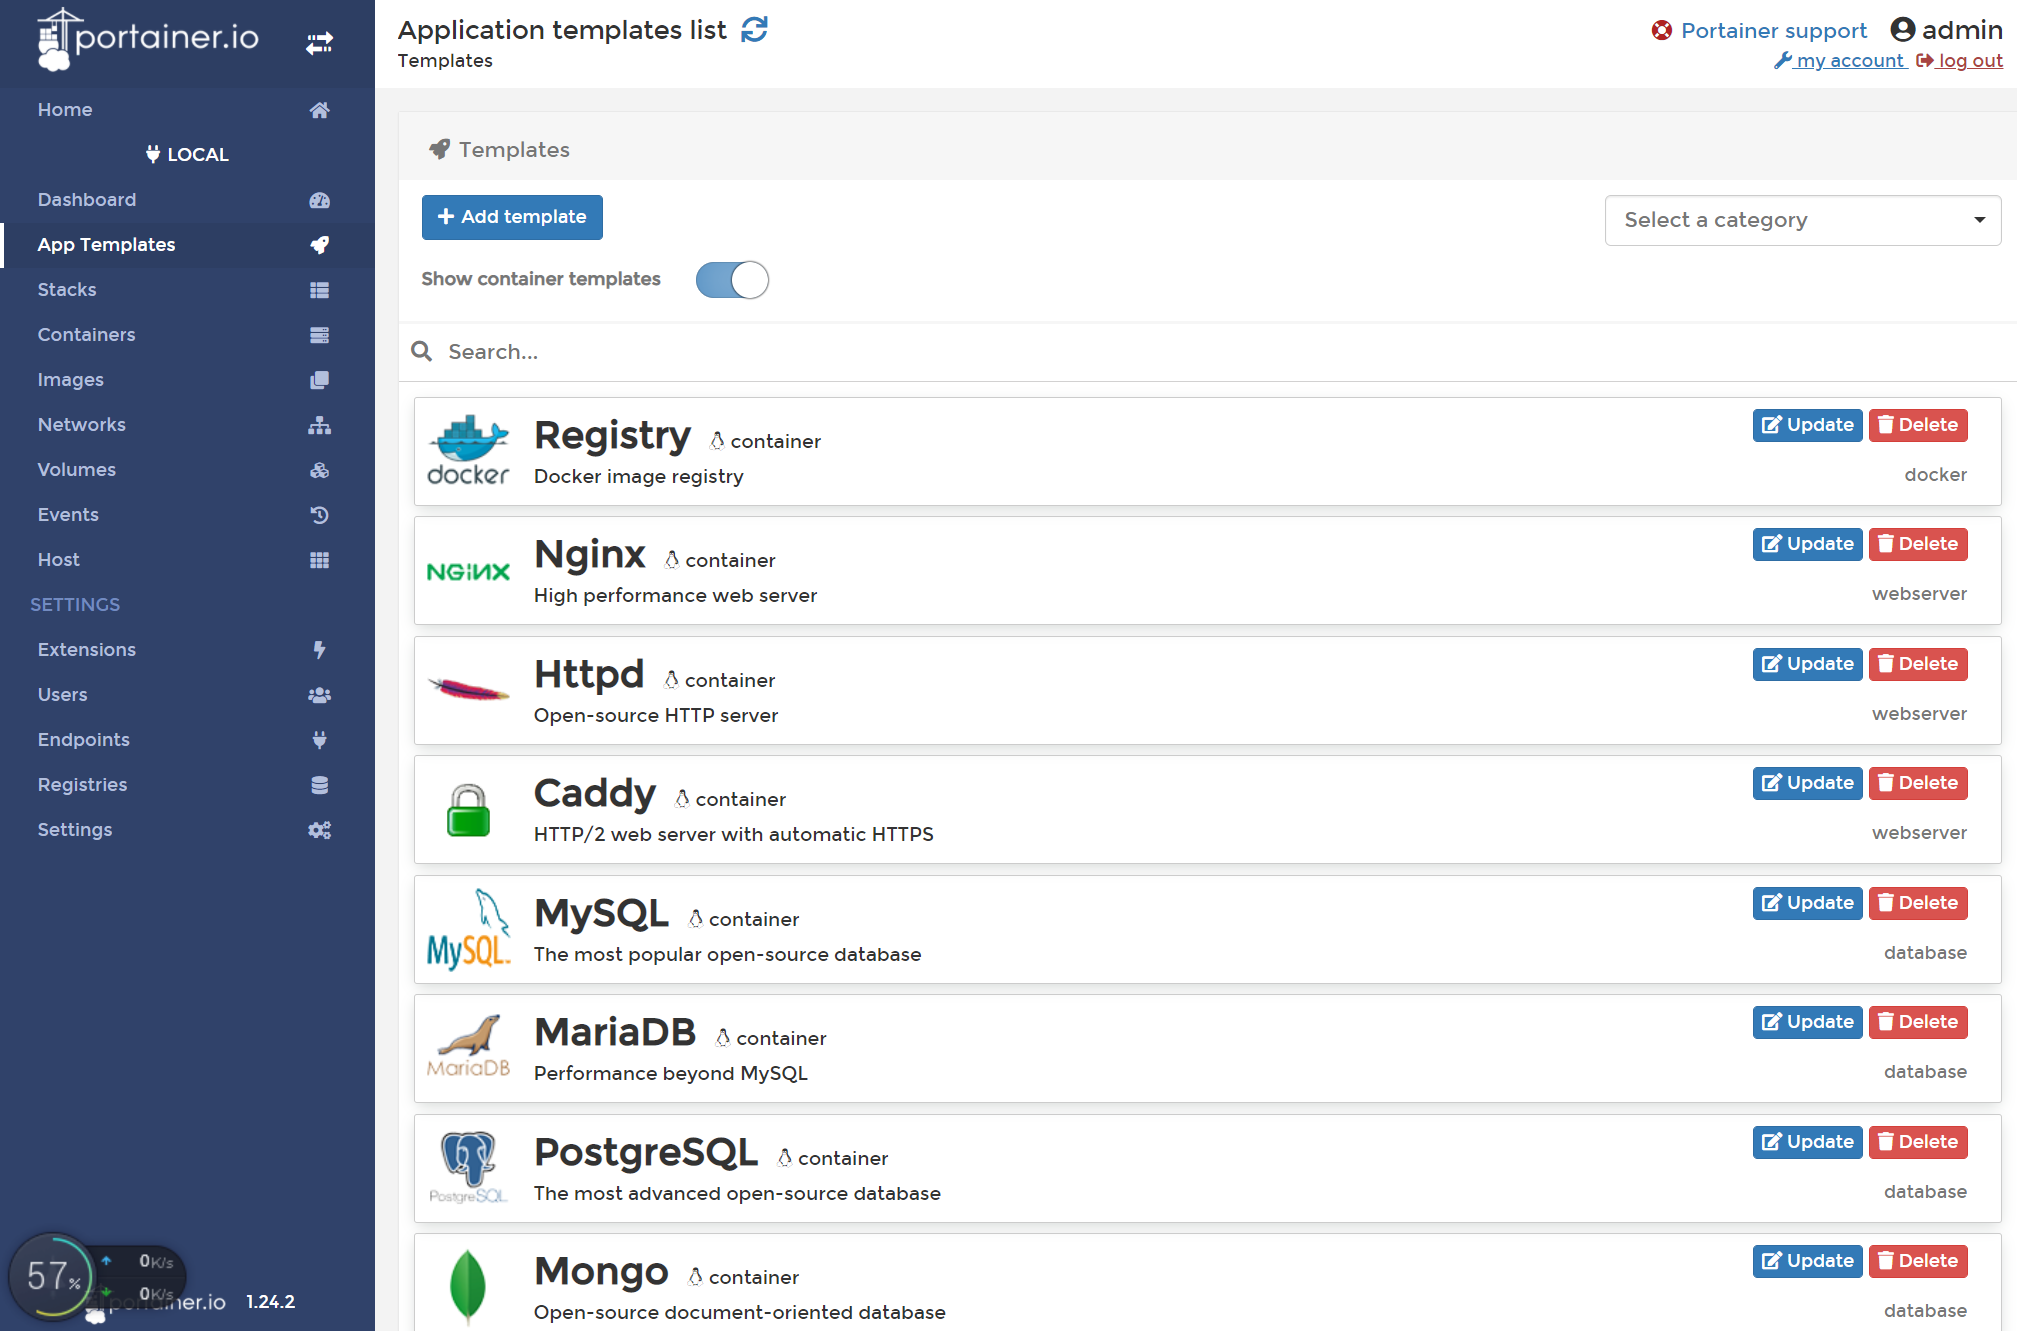The image size is (2017, 1331).
Task: Open the Stacks menu item
Action: tap(67, 290)
